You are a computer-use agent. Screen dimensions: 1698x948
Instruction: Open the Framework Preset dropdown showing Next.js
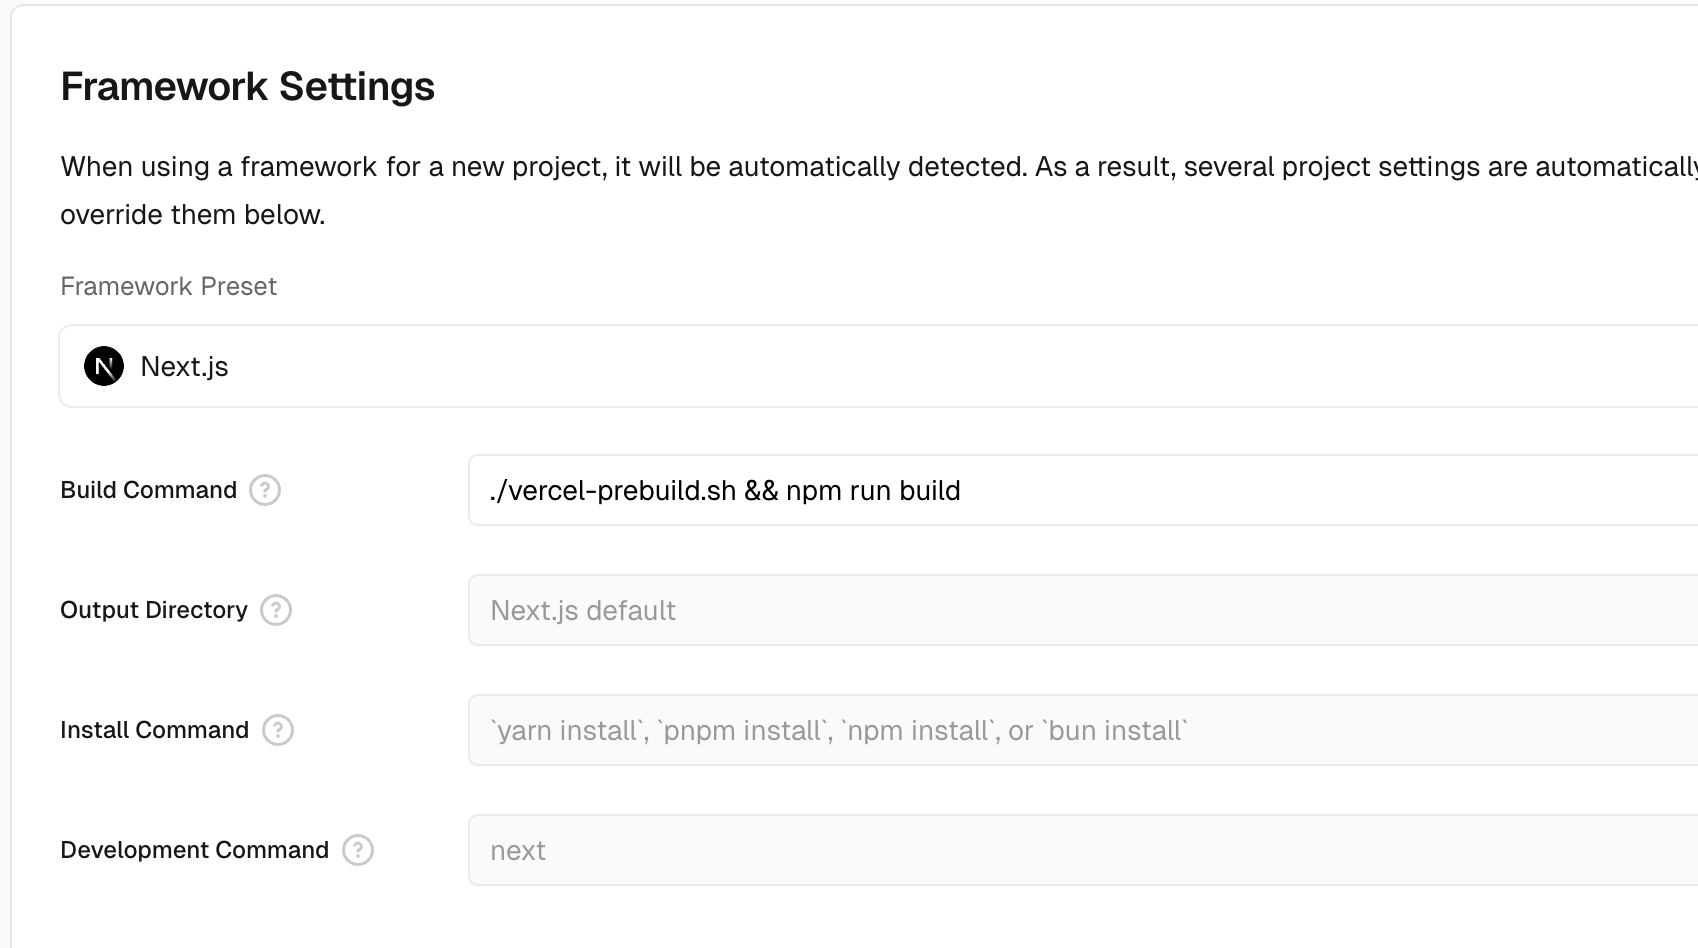tap(880, 366)
